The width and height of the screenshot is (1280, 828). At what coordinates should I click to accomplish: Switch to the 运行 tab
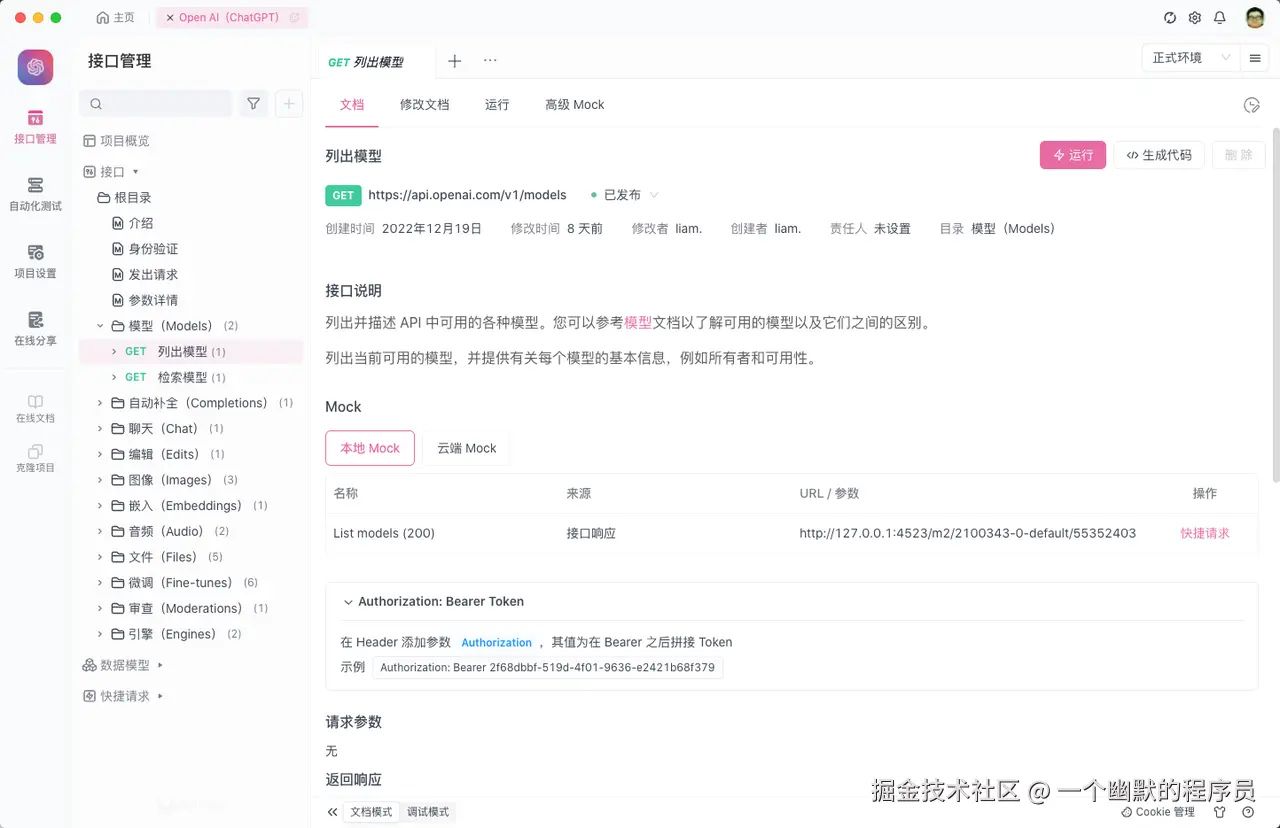(x=497, y=105)
